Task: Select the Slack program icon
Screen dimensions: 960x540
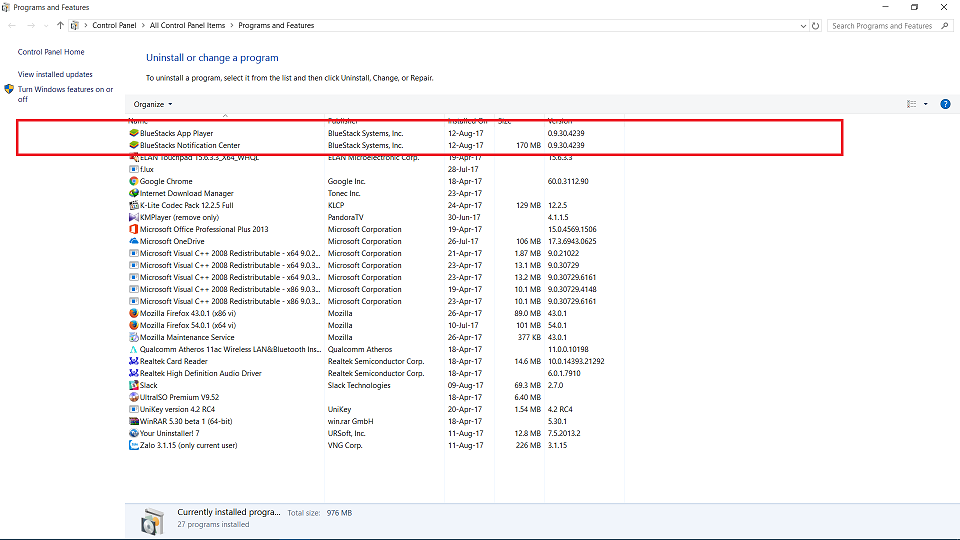Action: pyautogui.click(x=134, y=385)
